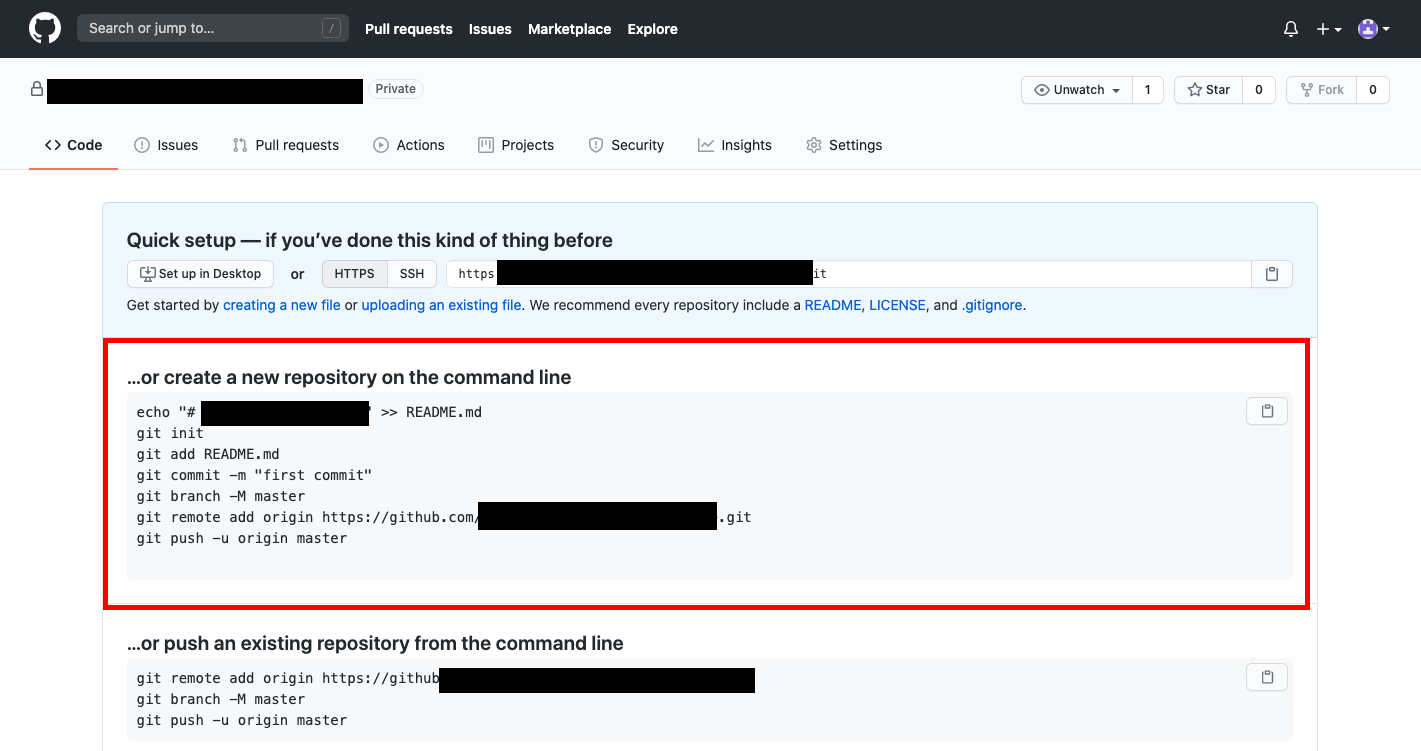Copy the push existing repository commands
The height and width of the screenshot is (751, 1421).
1267,677
